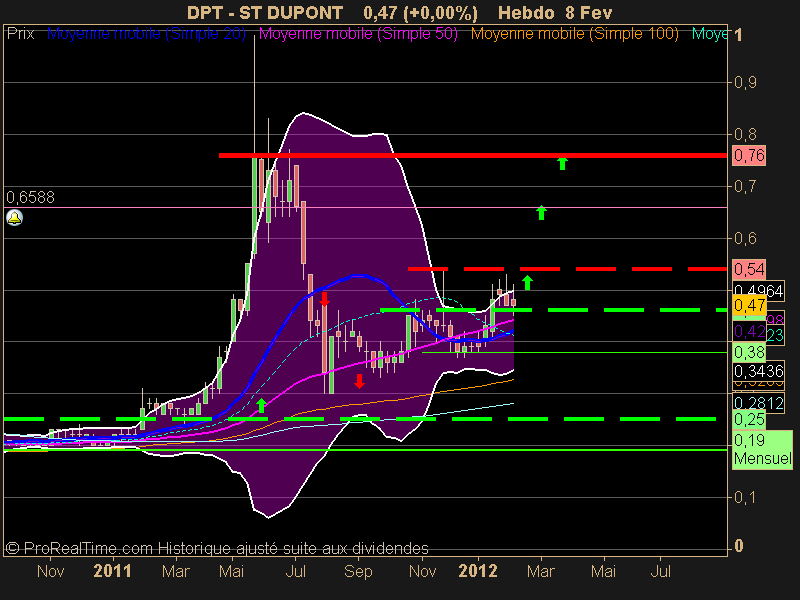Click the DPT - ST DUPONT chart title
This screenshot has width=800, height=600.
click(x=265, y=13)
